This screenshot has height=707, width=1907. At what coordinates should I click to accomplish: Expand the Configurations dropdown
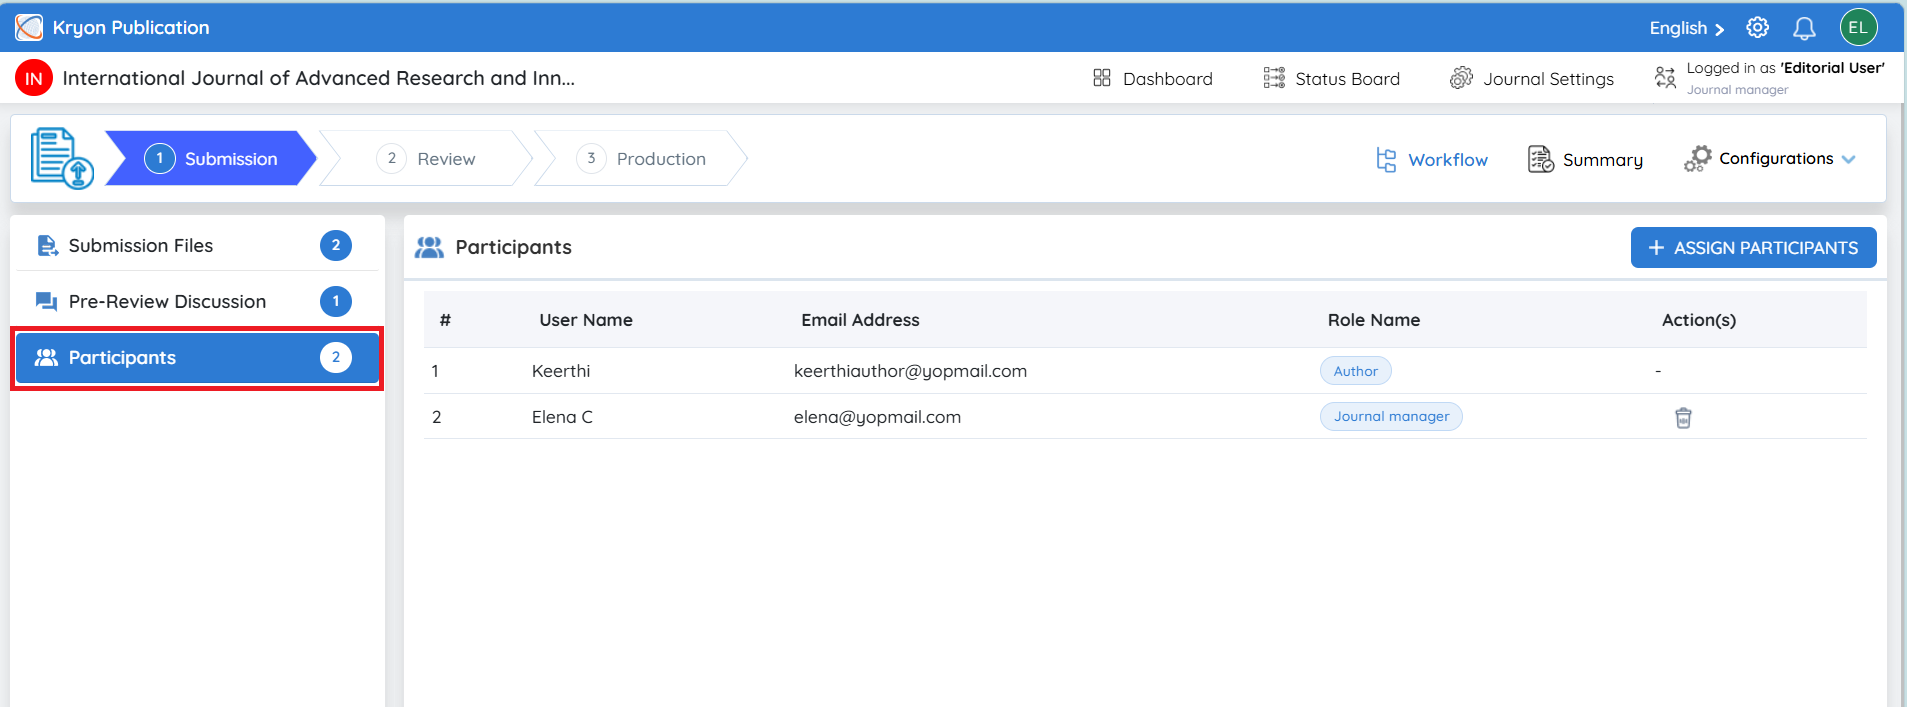pos(1769,159)
